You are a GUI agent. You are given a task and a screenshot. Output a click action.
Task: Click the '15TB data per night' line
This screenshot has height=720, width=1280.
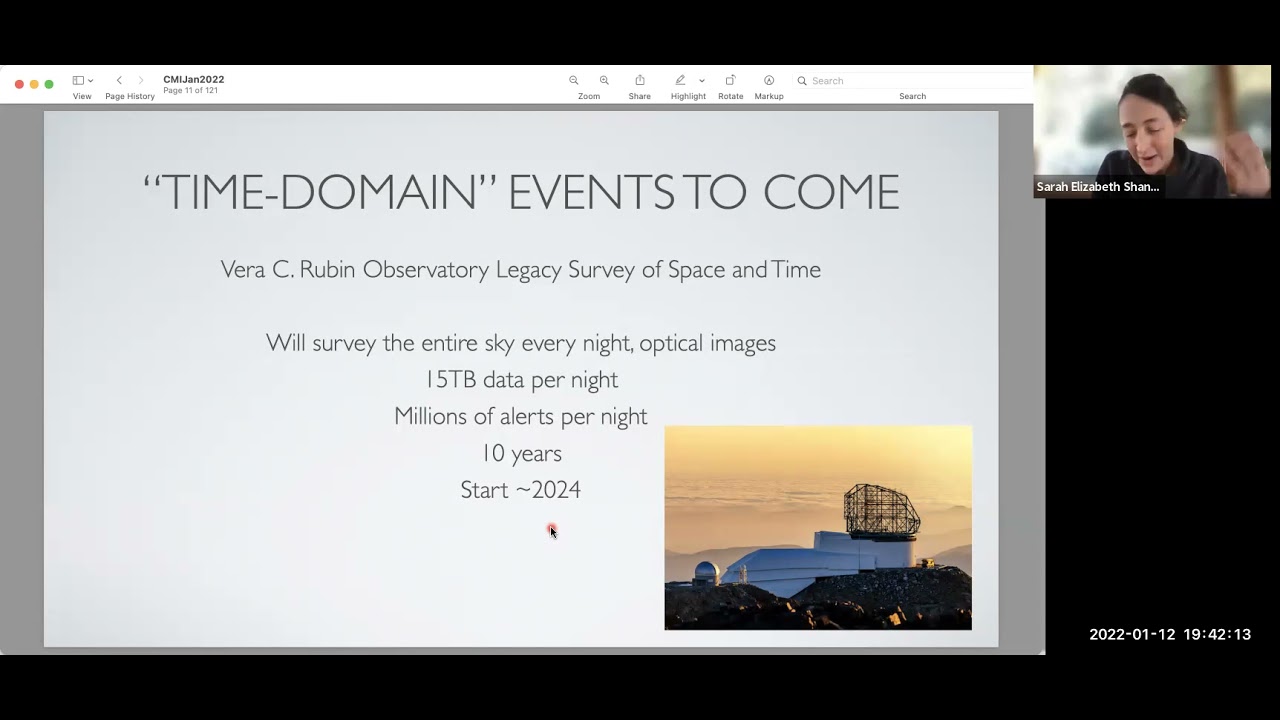521,380
